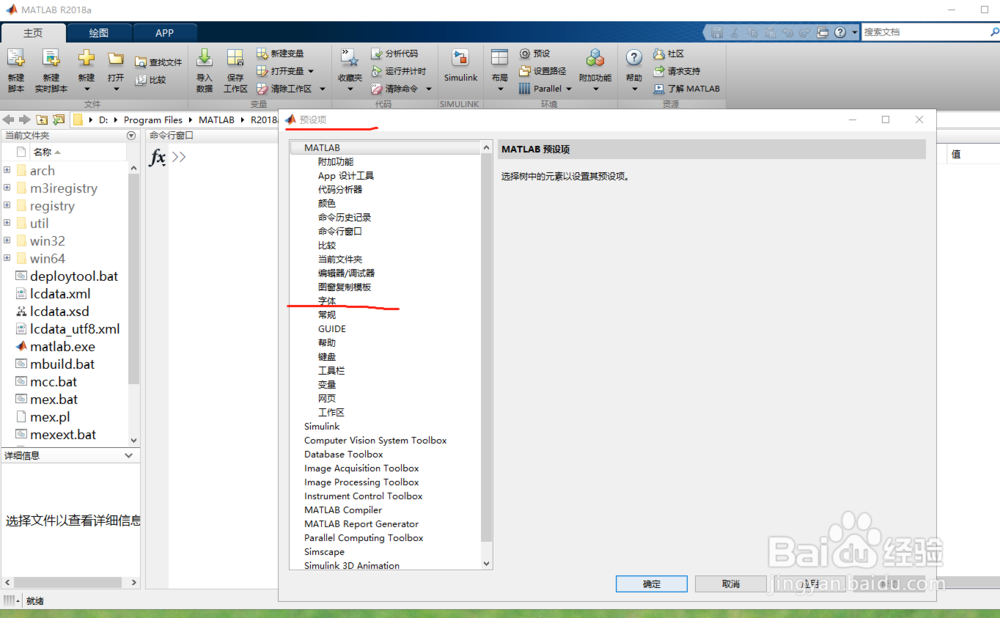Viewport: 1000px width, 618px height.
Task: Select Workspace (工作区) preference
Action: [331, 413]
